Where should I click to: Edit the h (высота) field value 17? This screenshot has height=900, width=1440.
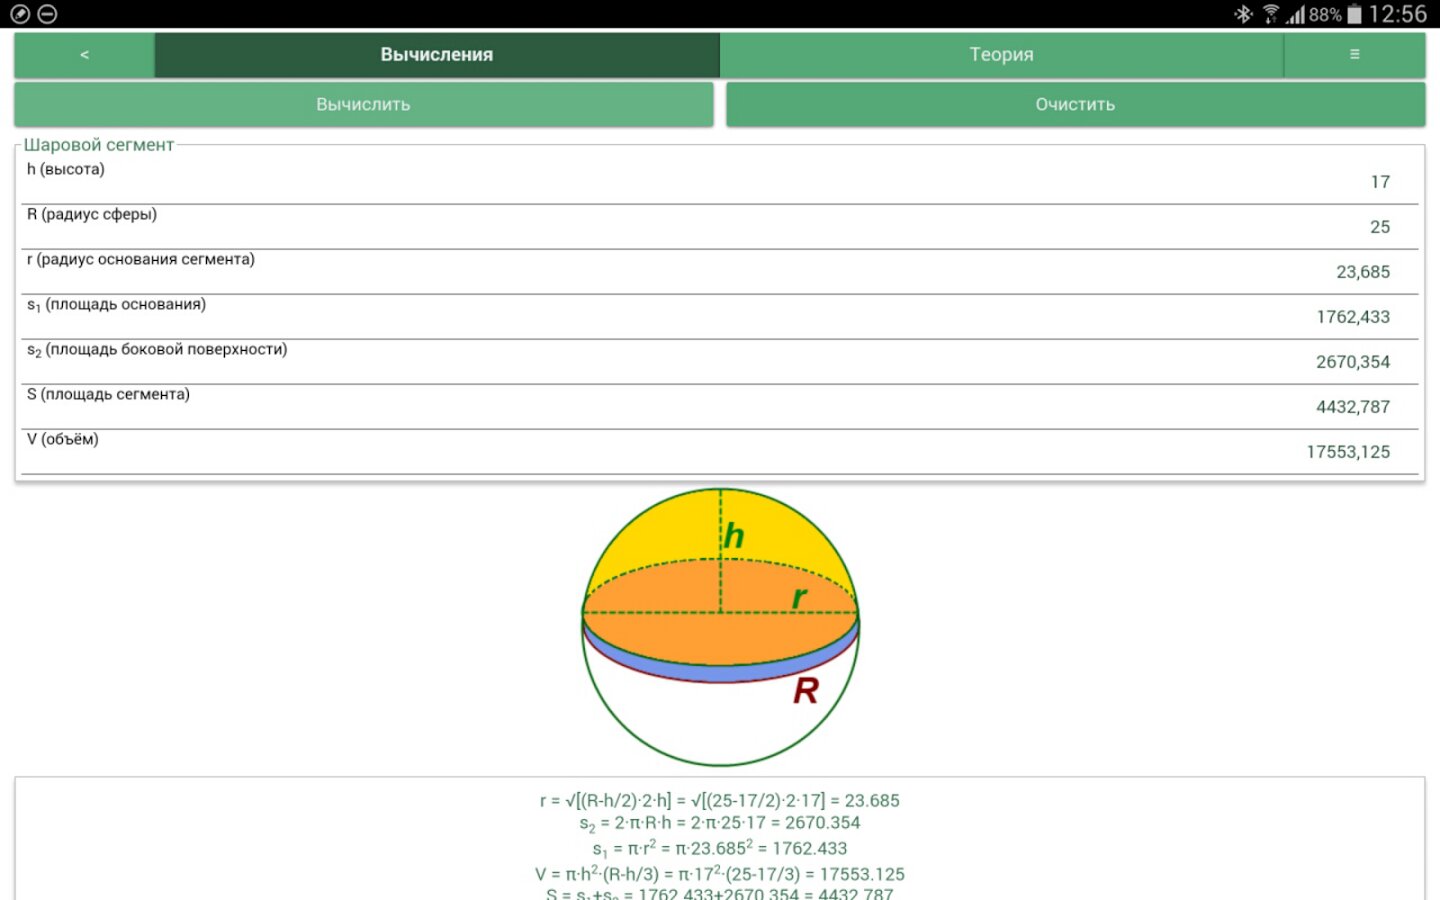720,182
